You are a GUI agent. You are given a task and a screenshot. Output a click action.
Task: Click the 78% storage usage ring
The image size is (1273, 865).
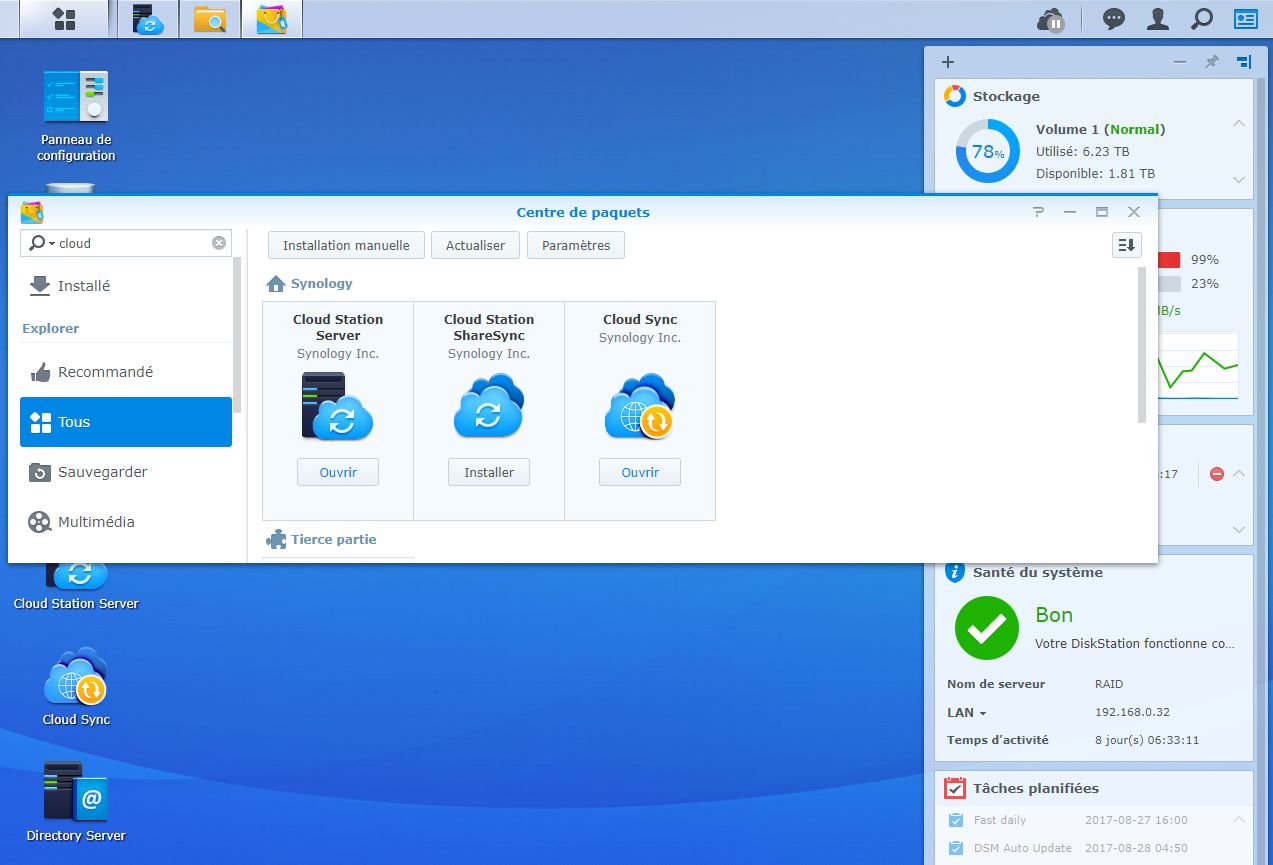(988, 151)
